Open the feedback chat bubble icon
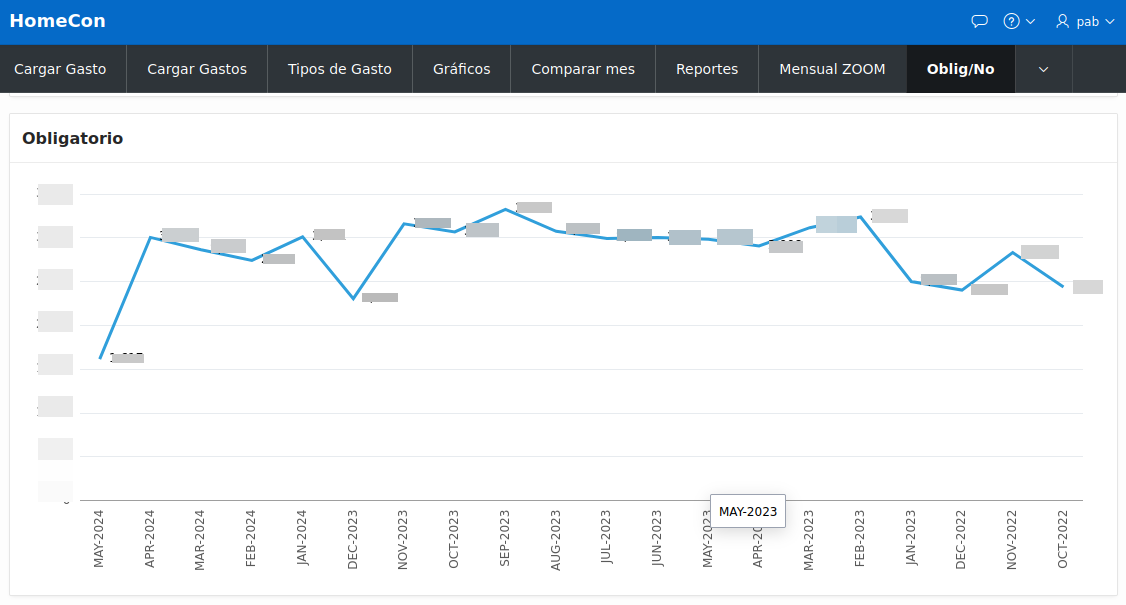 [979, 20]
